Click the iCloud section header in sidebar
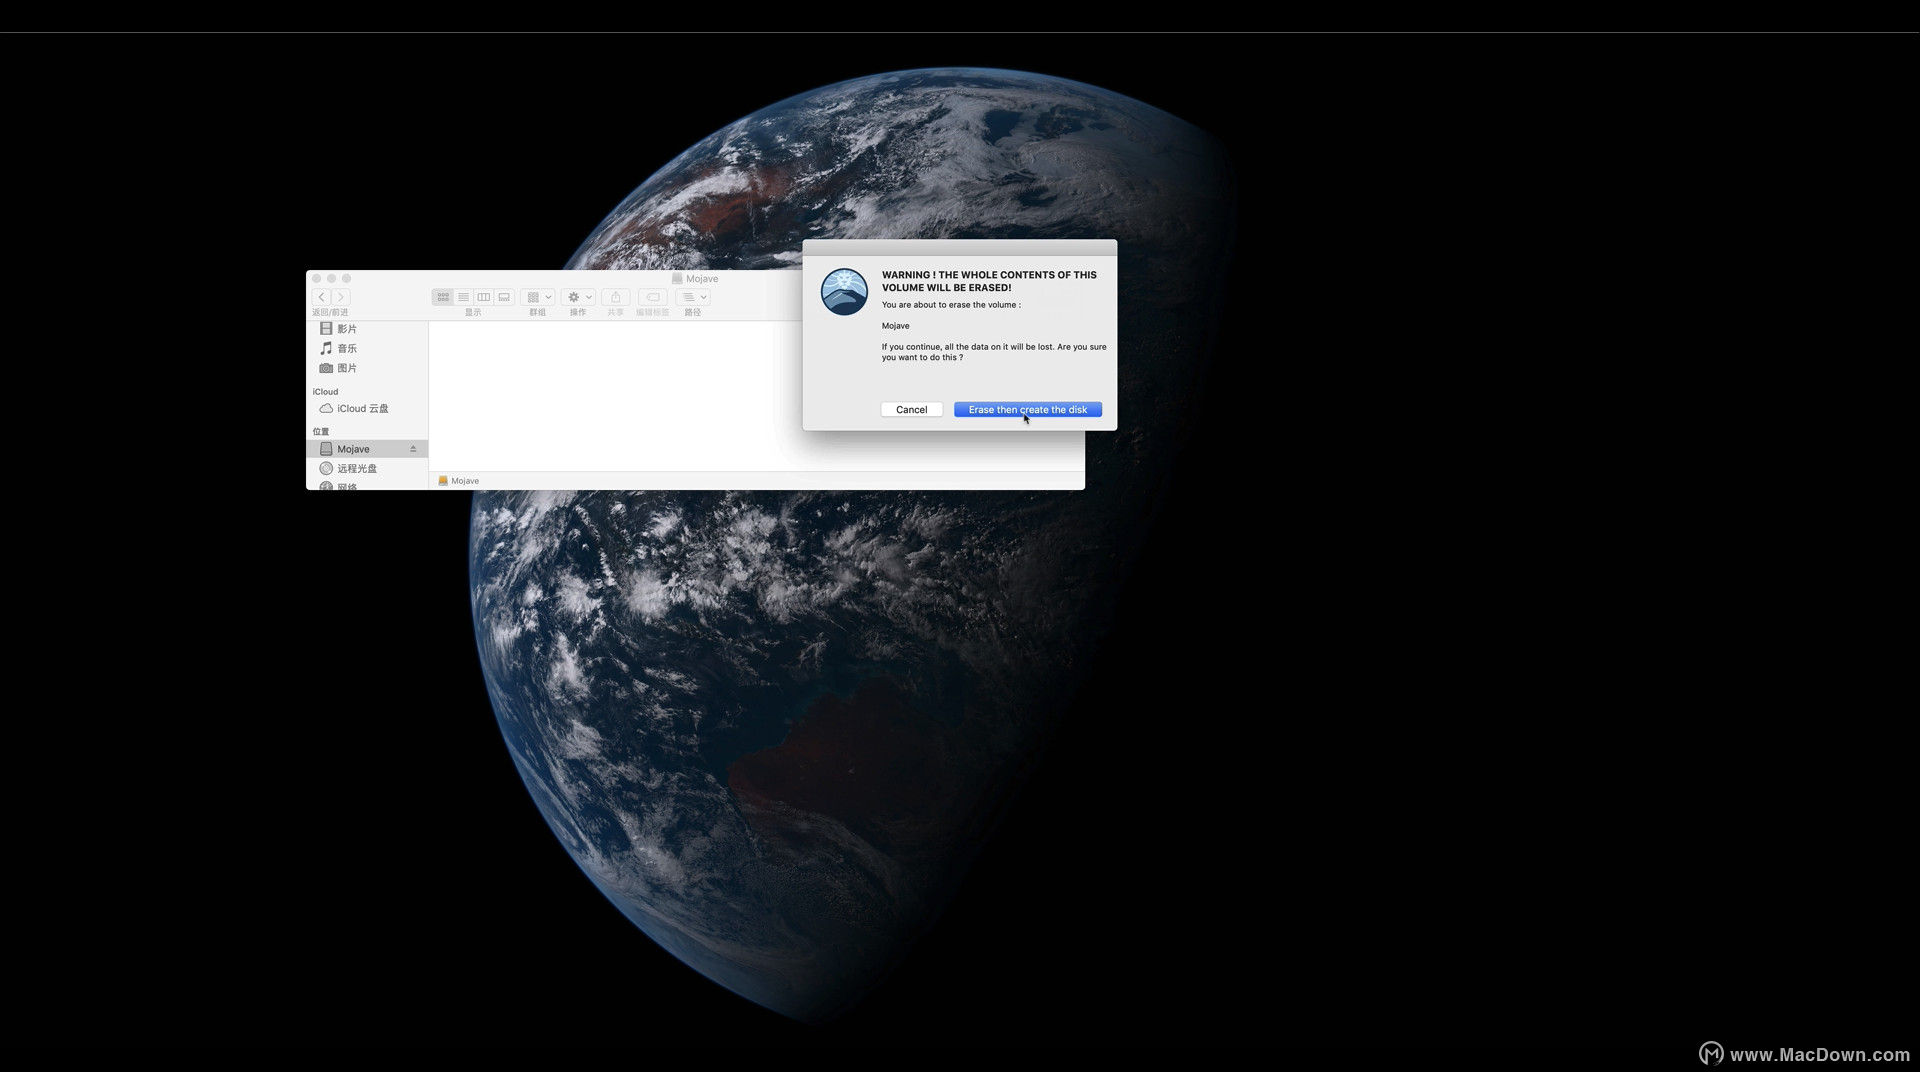Screen dimensions: 1920x1072 click(325, 392)
